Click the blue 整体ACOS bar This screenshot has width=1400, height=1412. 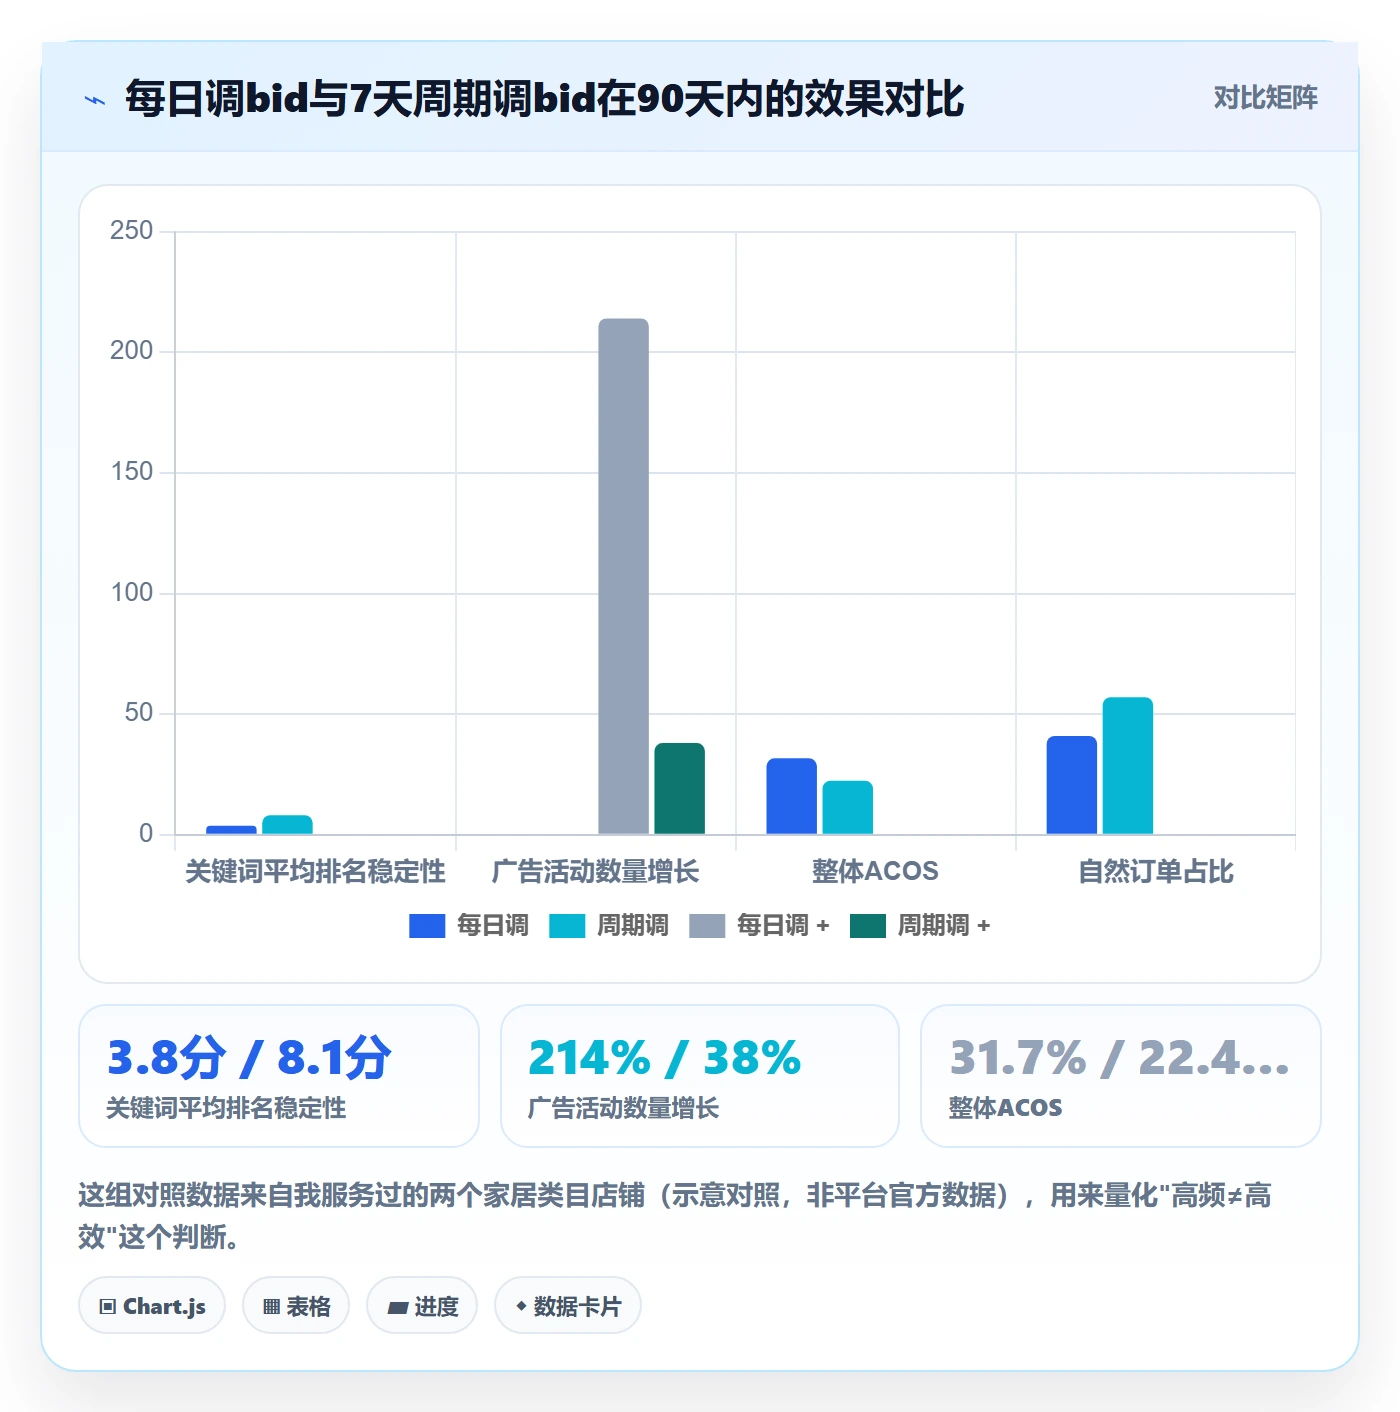coord(792,796)
